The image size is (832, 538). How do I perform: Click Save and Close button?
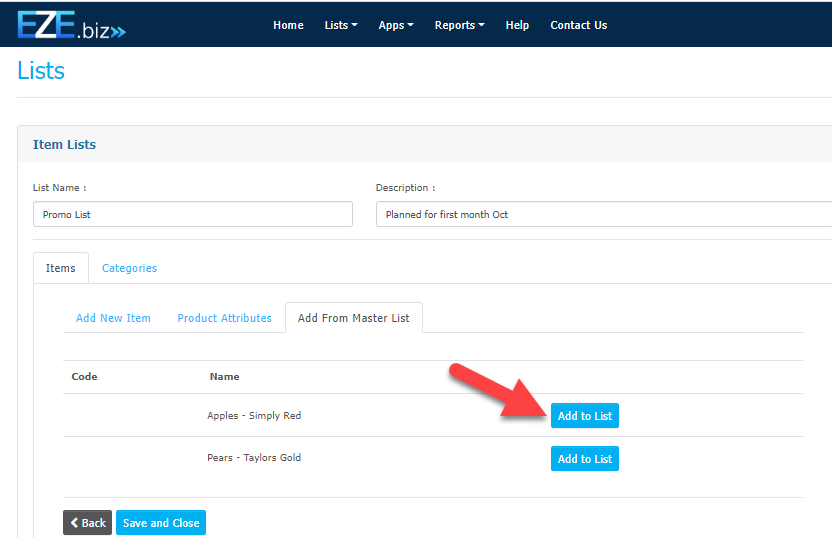160,523
